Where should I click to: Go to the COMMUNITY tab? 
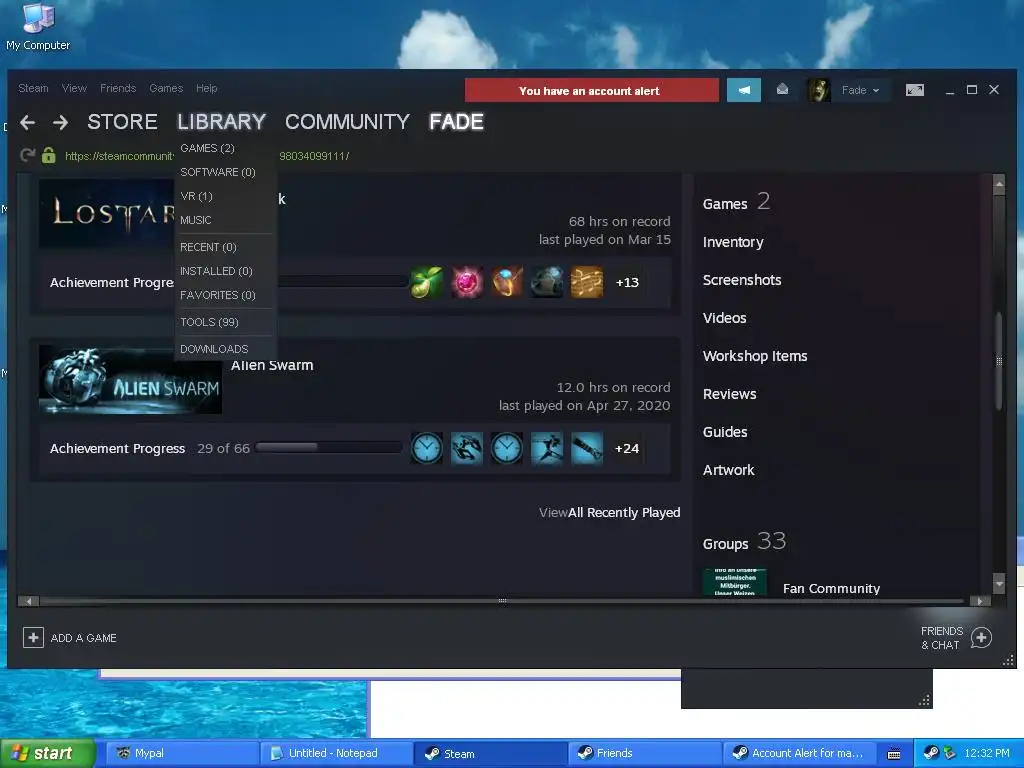click(347, 121)
